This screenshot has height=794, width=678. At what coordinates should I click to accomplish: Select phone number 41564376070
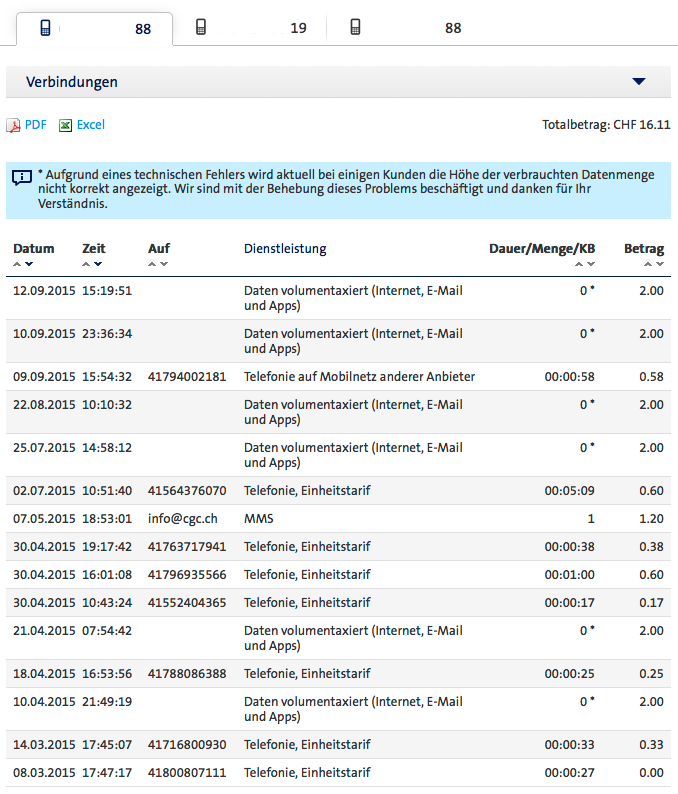(x=187, y=491)
